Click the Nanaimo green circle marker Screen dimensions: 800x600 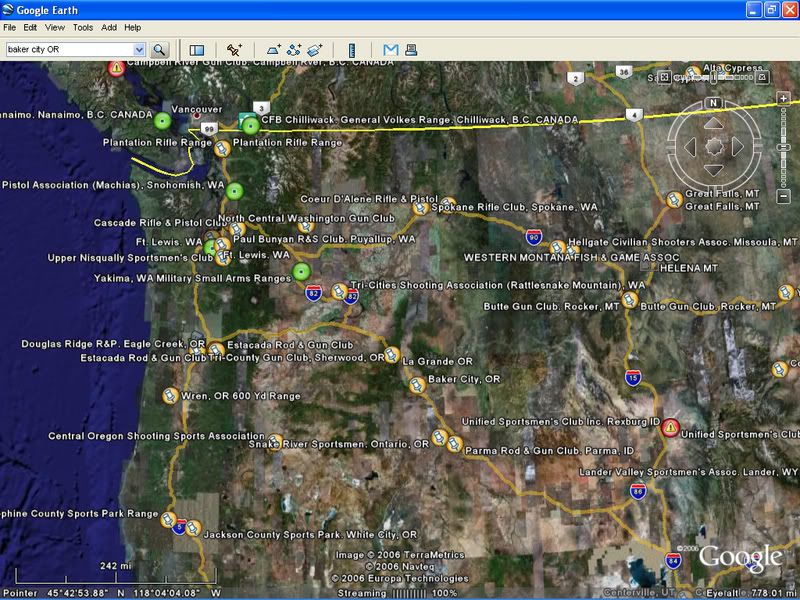(163, 121)
